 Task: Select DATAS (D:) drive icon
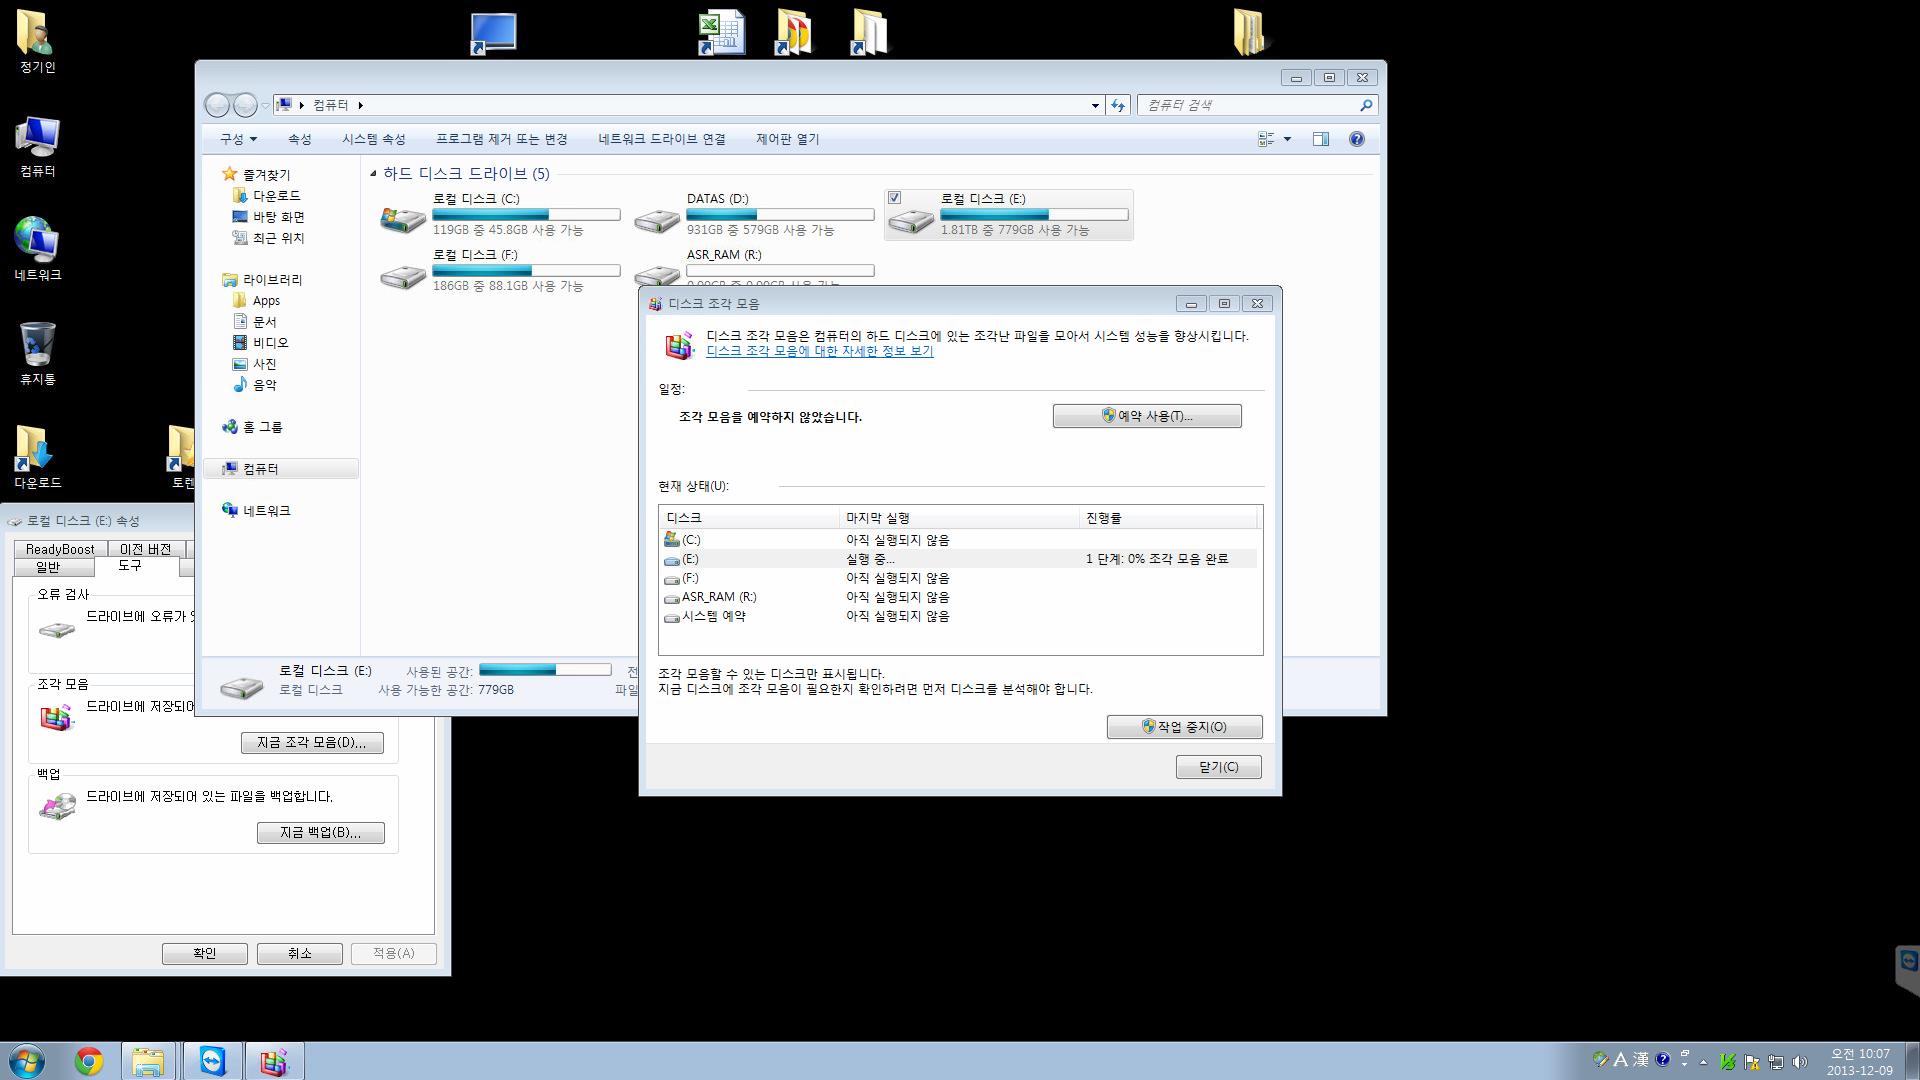point(657,219)
